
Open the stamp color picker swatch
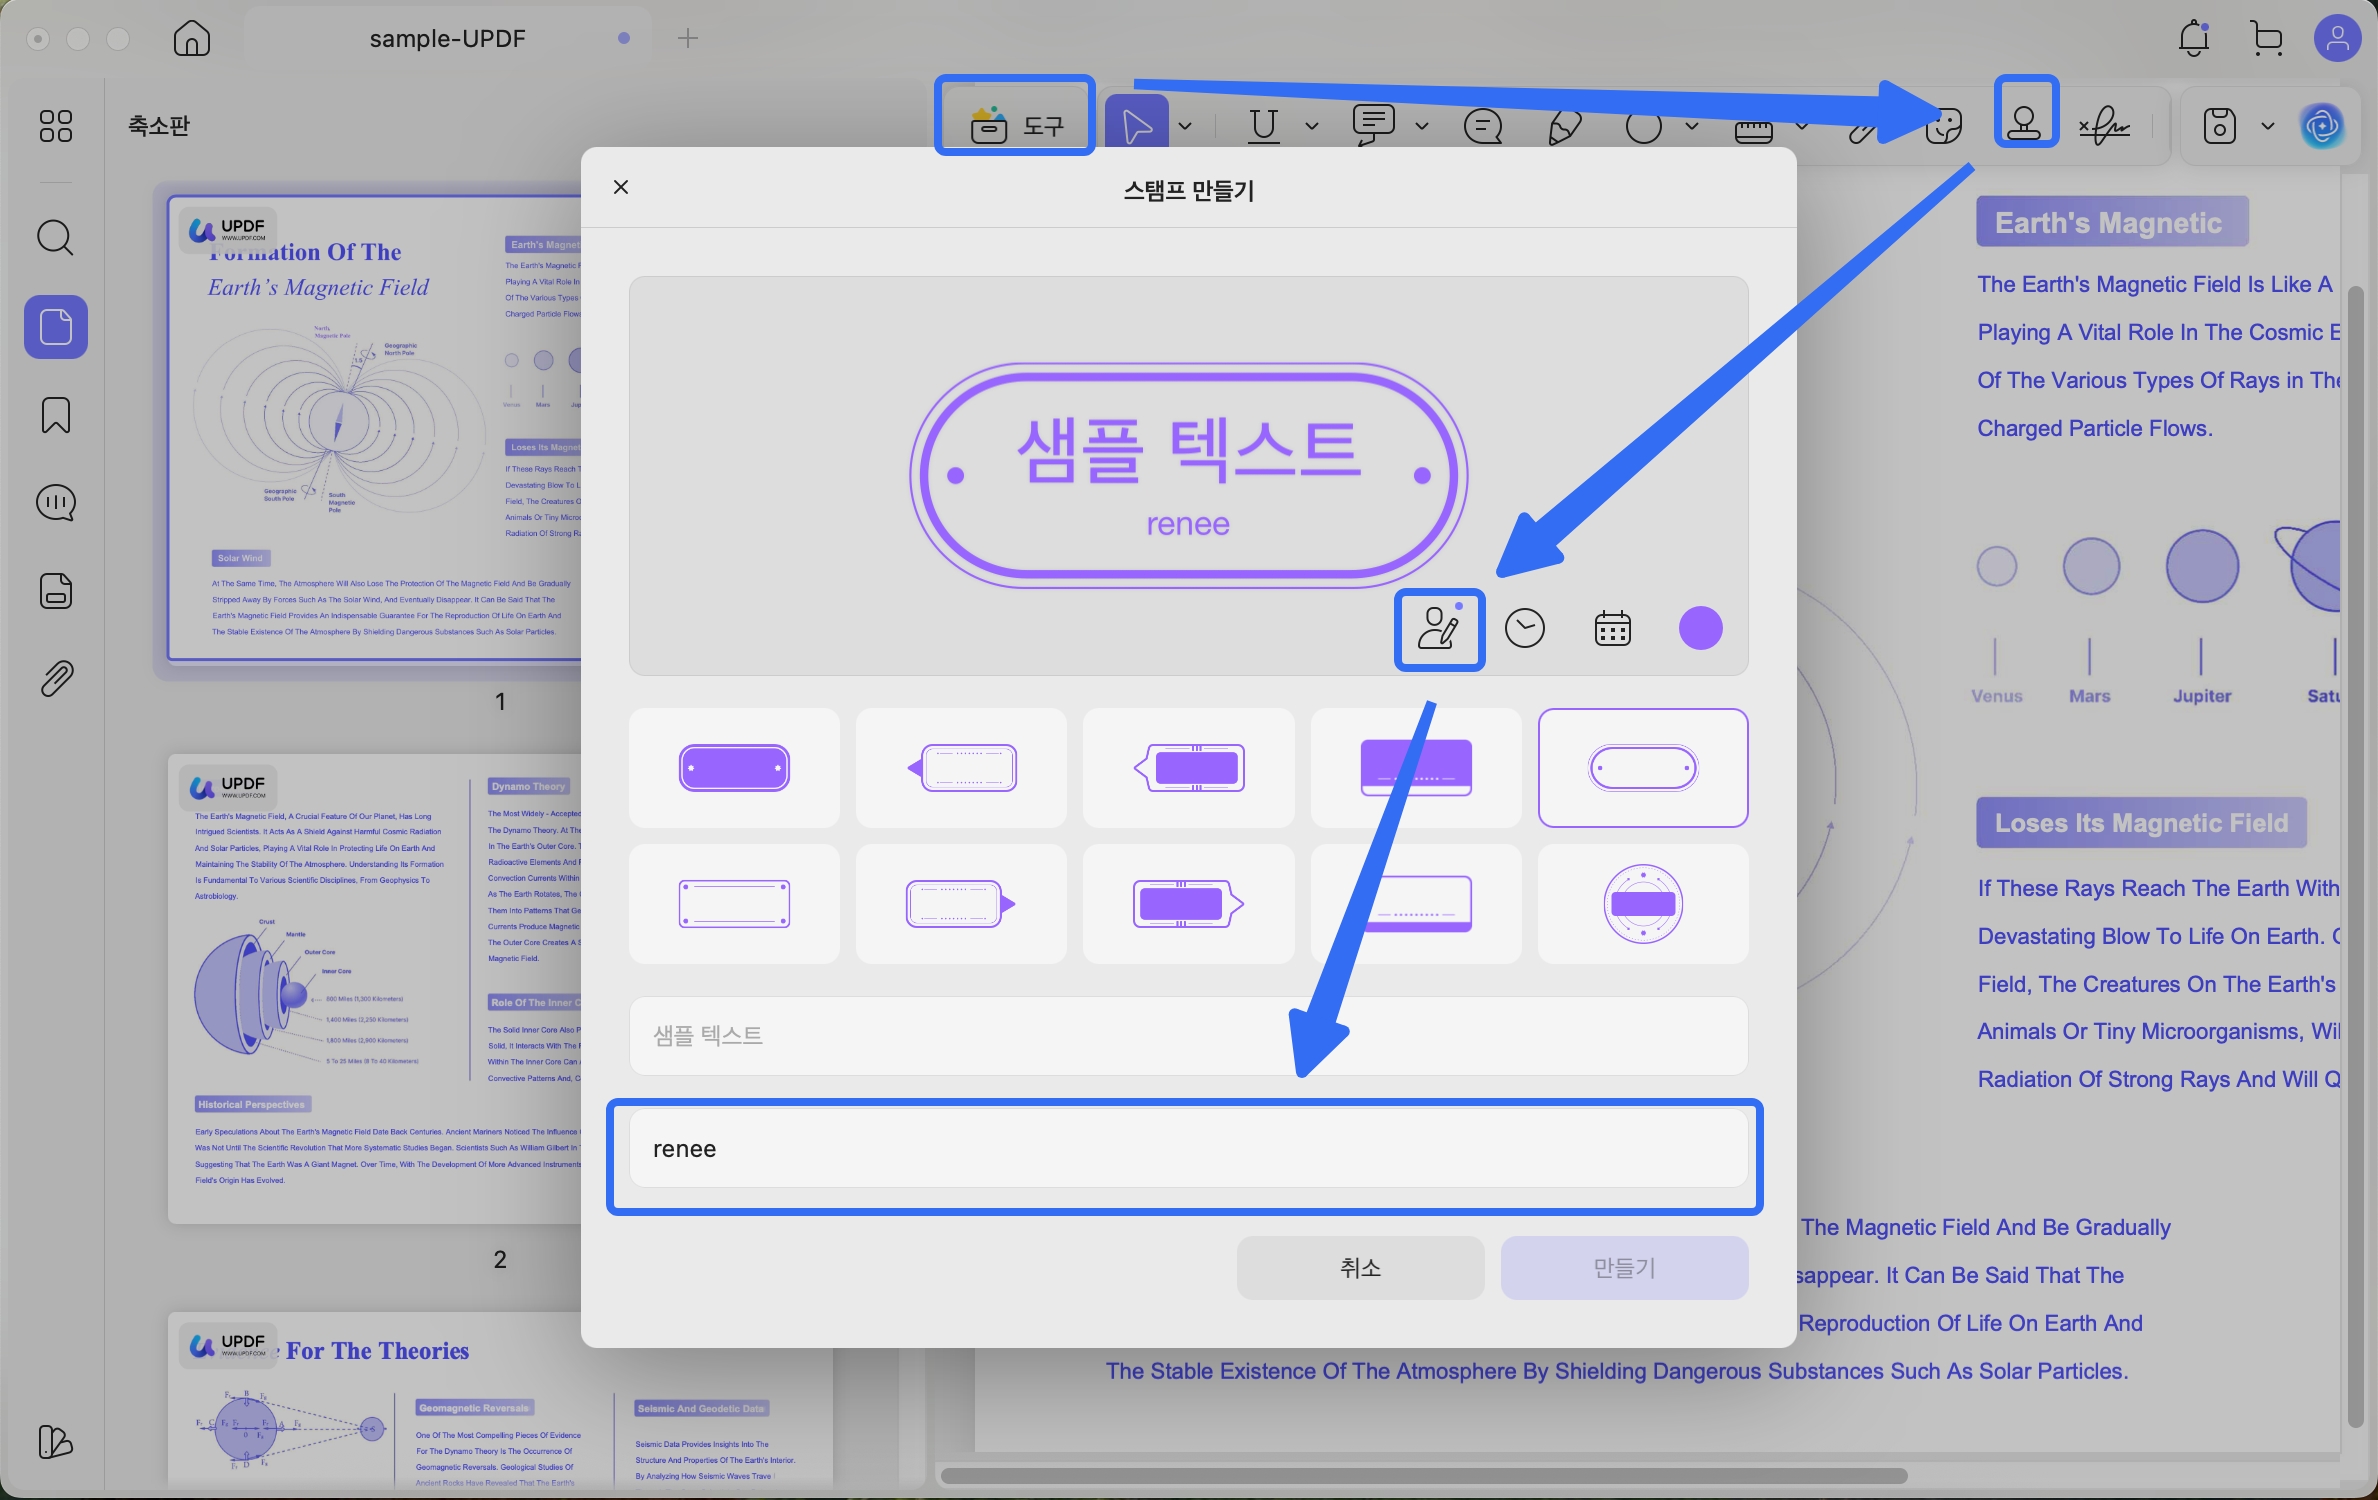click(x=1699, y=627)
